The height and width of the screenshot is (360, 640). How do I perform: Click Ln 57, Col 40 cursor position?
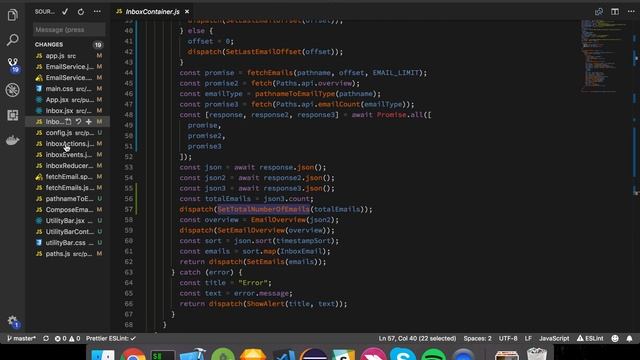tap(417, 339)
